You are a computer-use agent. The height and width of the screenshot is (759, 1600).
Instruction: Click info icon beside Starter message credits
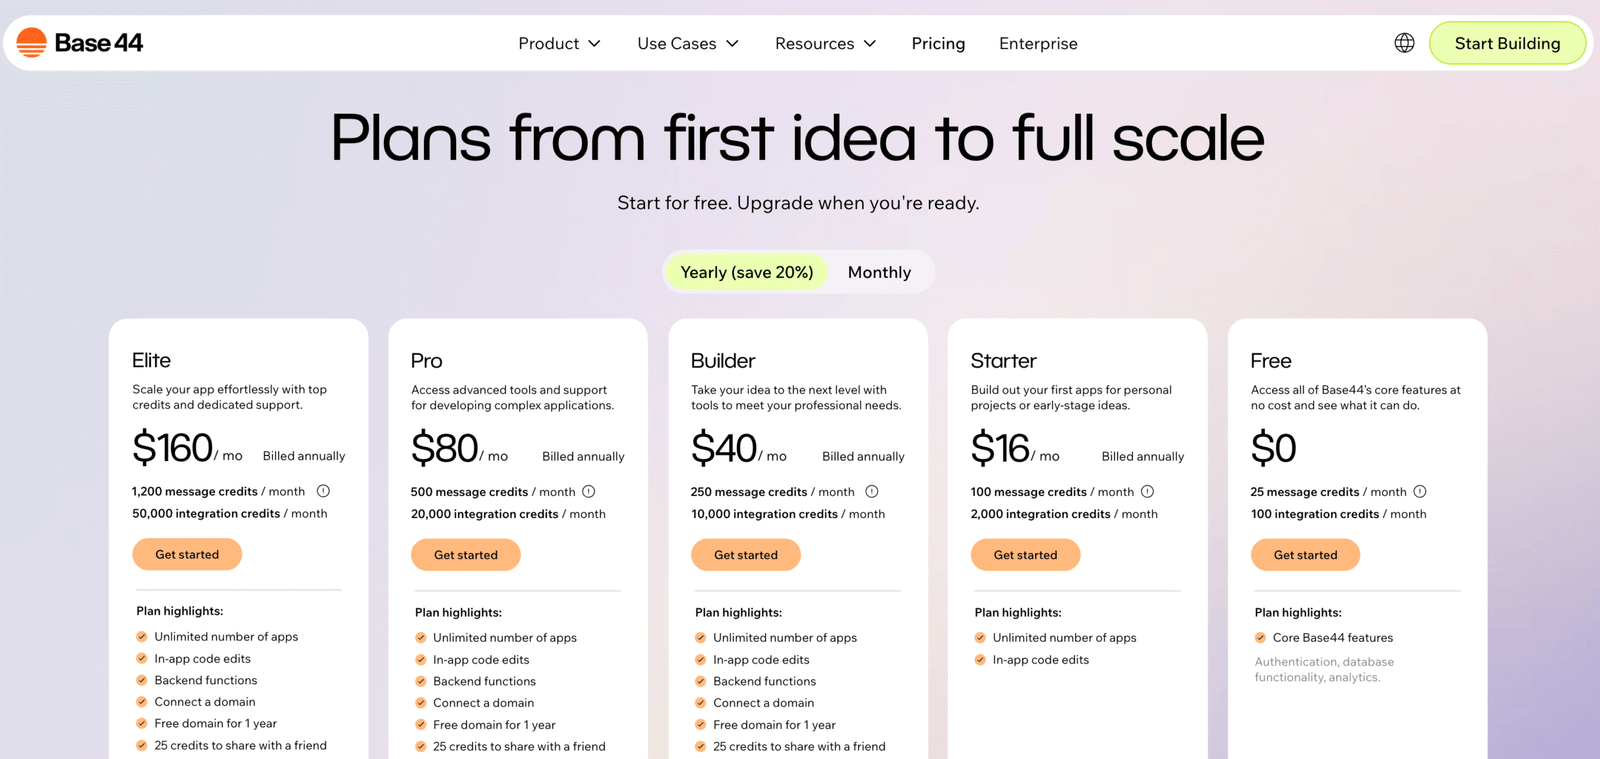point(1148,492)
